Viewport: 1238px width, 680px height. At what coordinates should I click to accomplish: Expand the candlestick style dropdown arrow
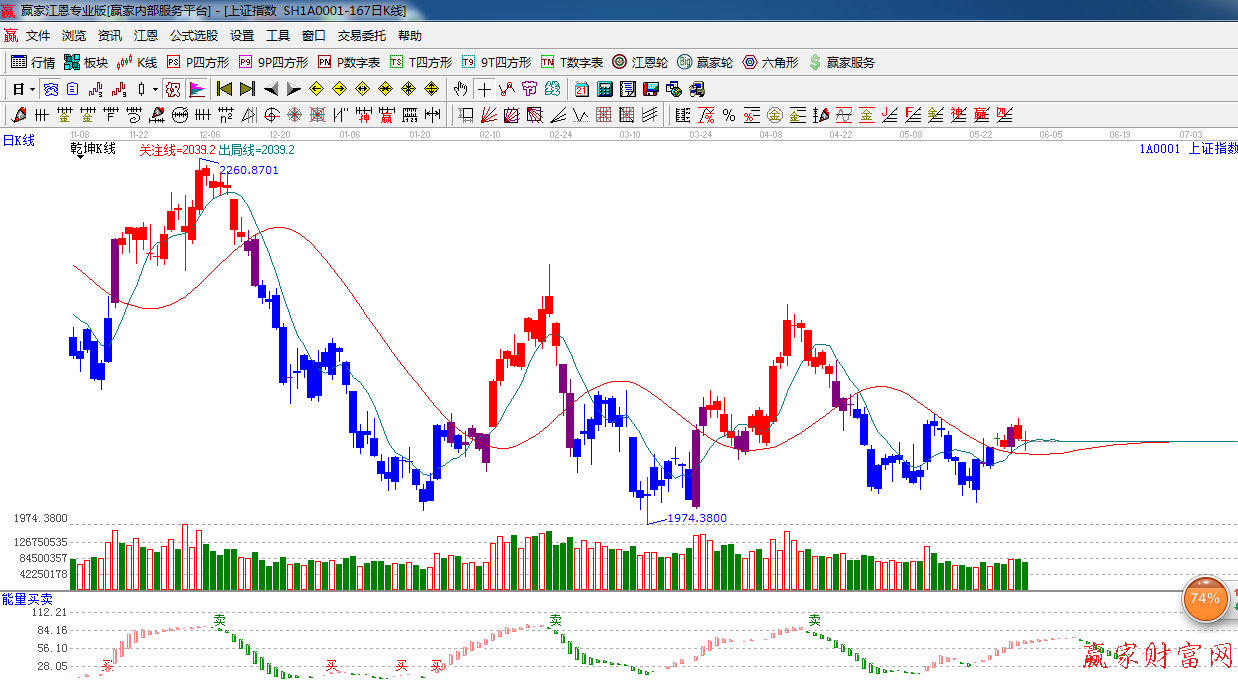tap(155, 89)
